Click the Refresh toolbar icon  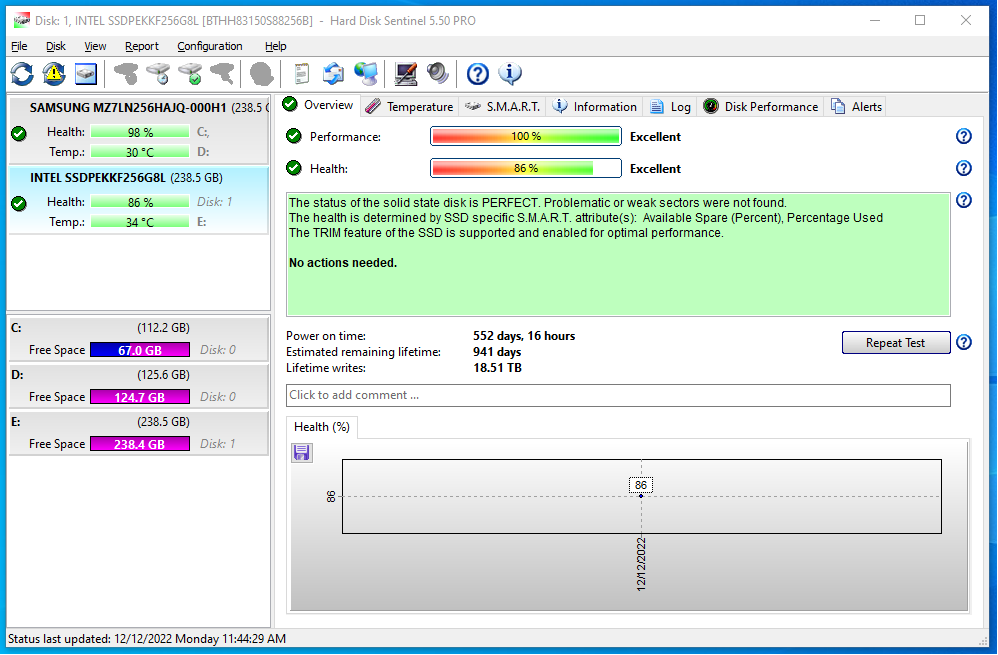click(x=22, y=73)
